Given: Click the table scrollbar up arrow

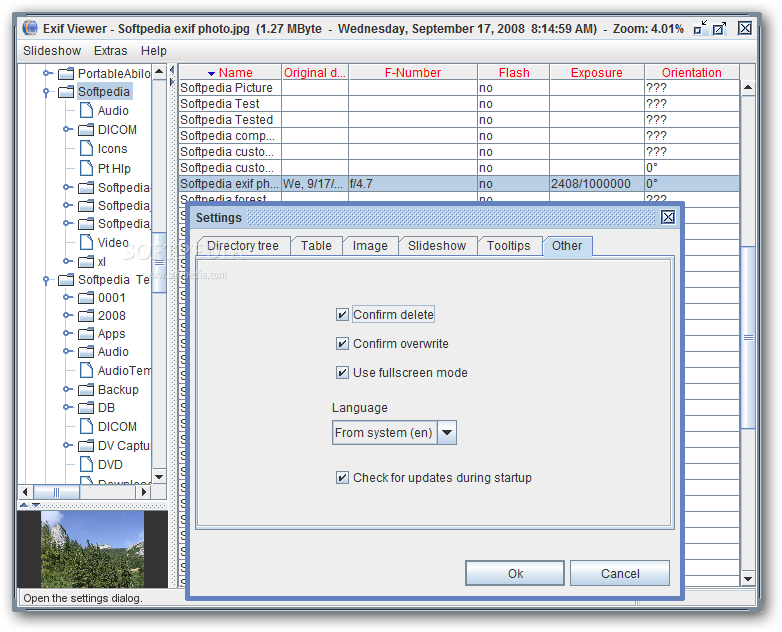Looking at the screenshot, I should (748, 88).
